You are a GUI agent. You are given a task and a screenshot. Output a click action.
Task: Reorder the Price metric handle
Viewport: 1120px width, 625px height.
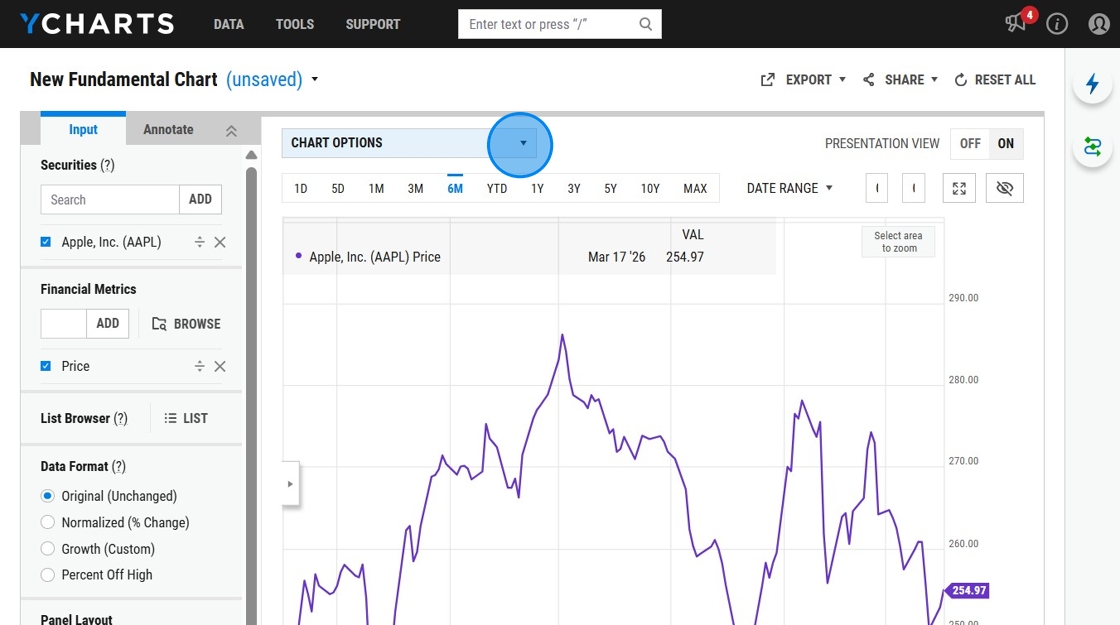click(x=199, y=366)
